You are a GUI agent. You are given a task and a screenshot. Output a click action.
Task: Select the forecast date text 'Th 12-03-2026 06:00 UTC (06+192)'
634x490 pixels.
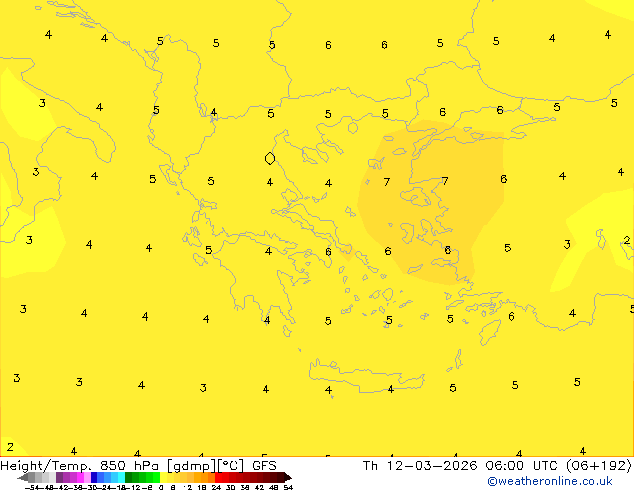click(x=497, y=466)
